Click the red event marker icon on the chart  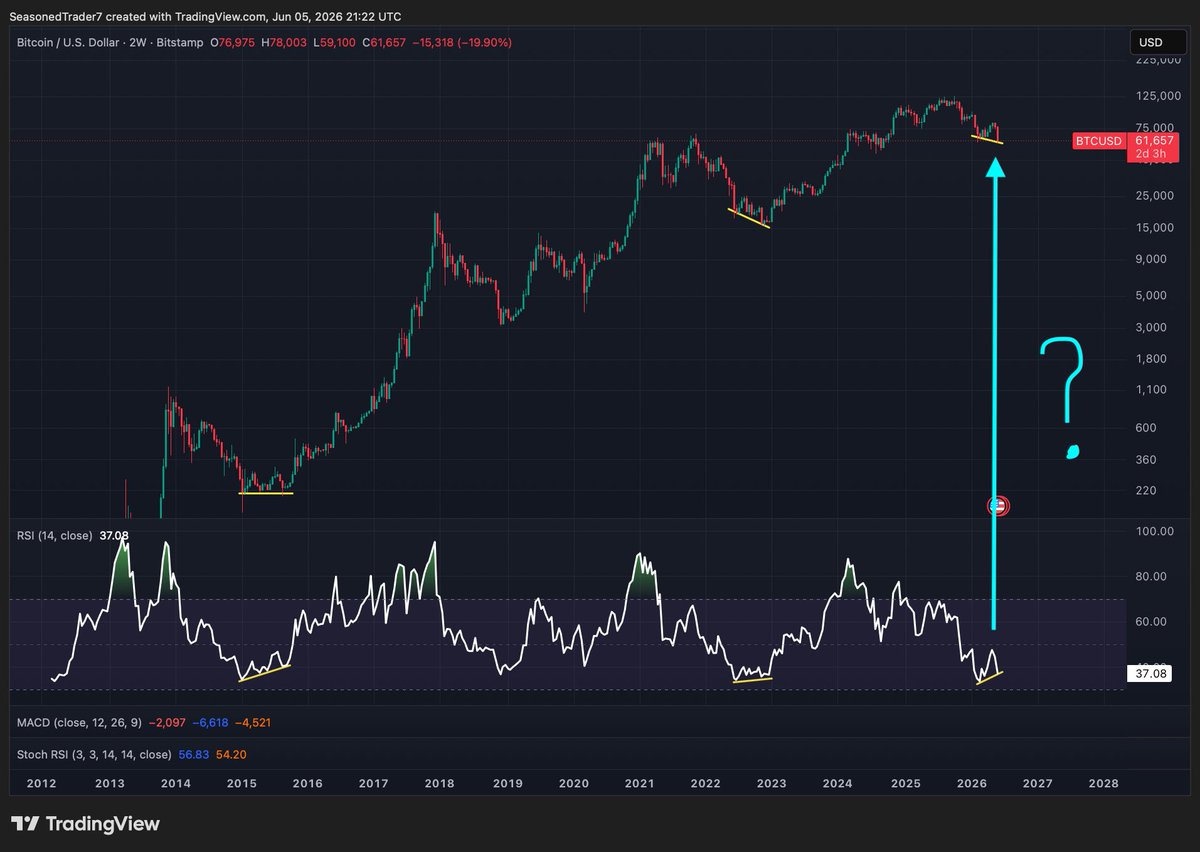(998, 506)
